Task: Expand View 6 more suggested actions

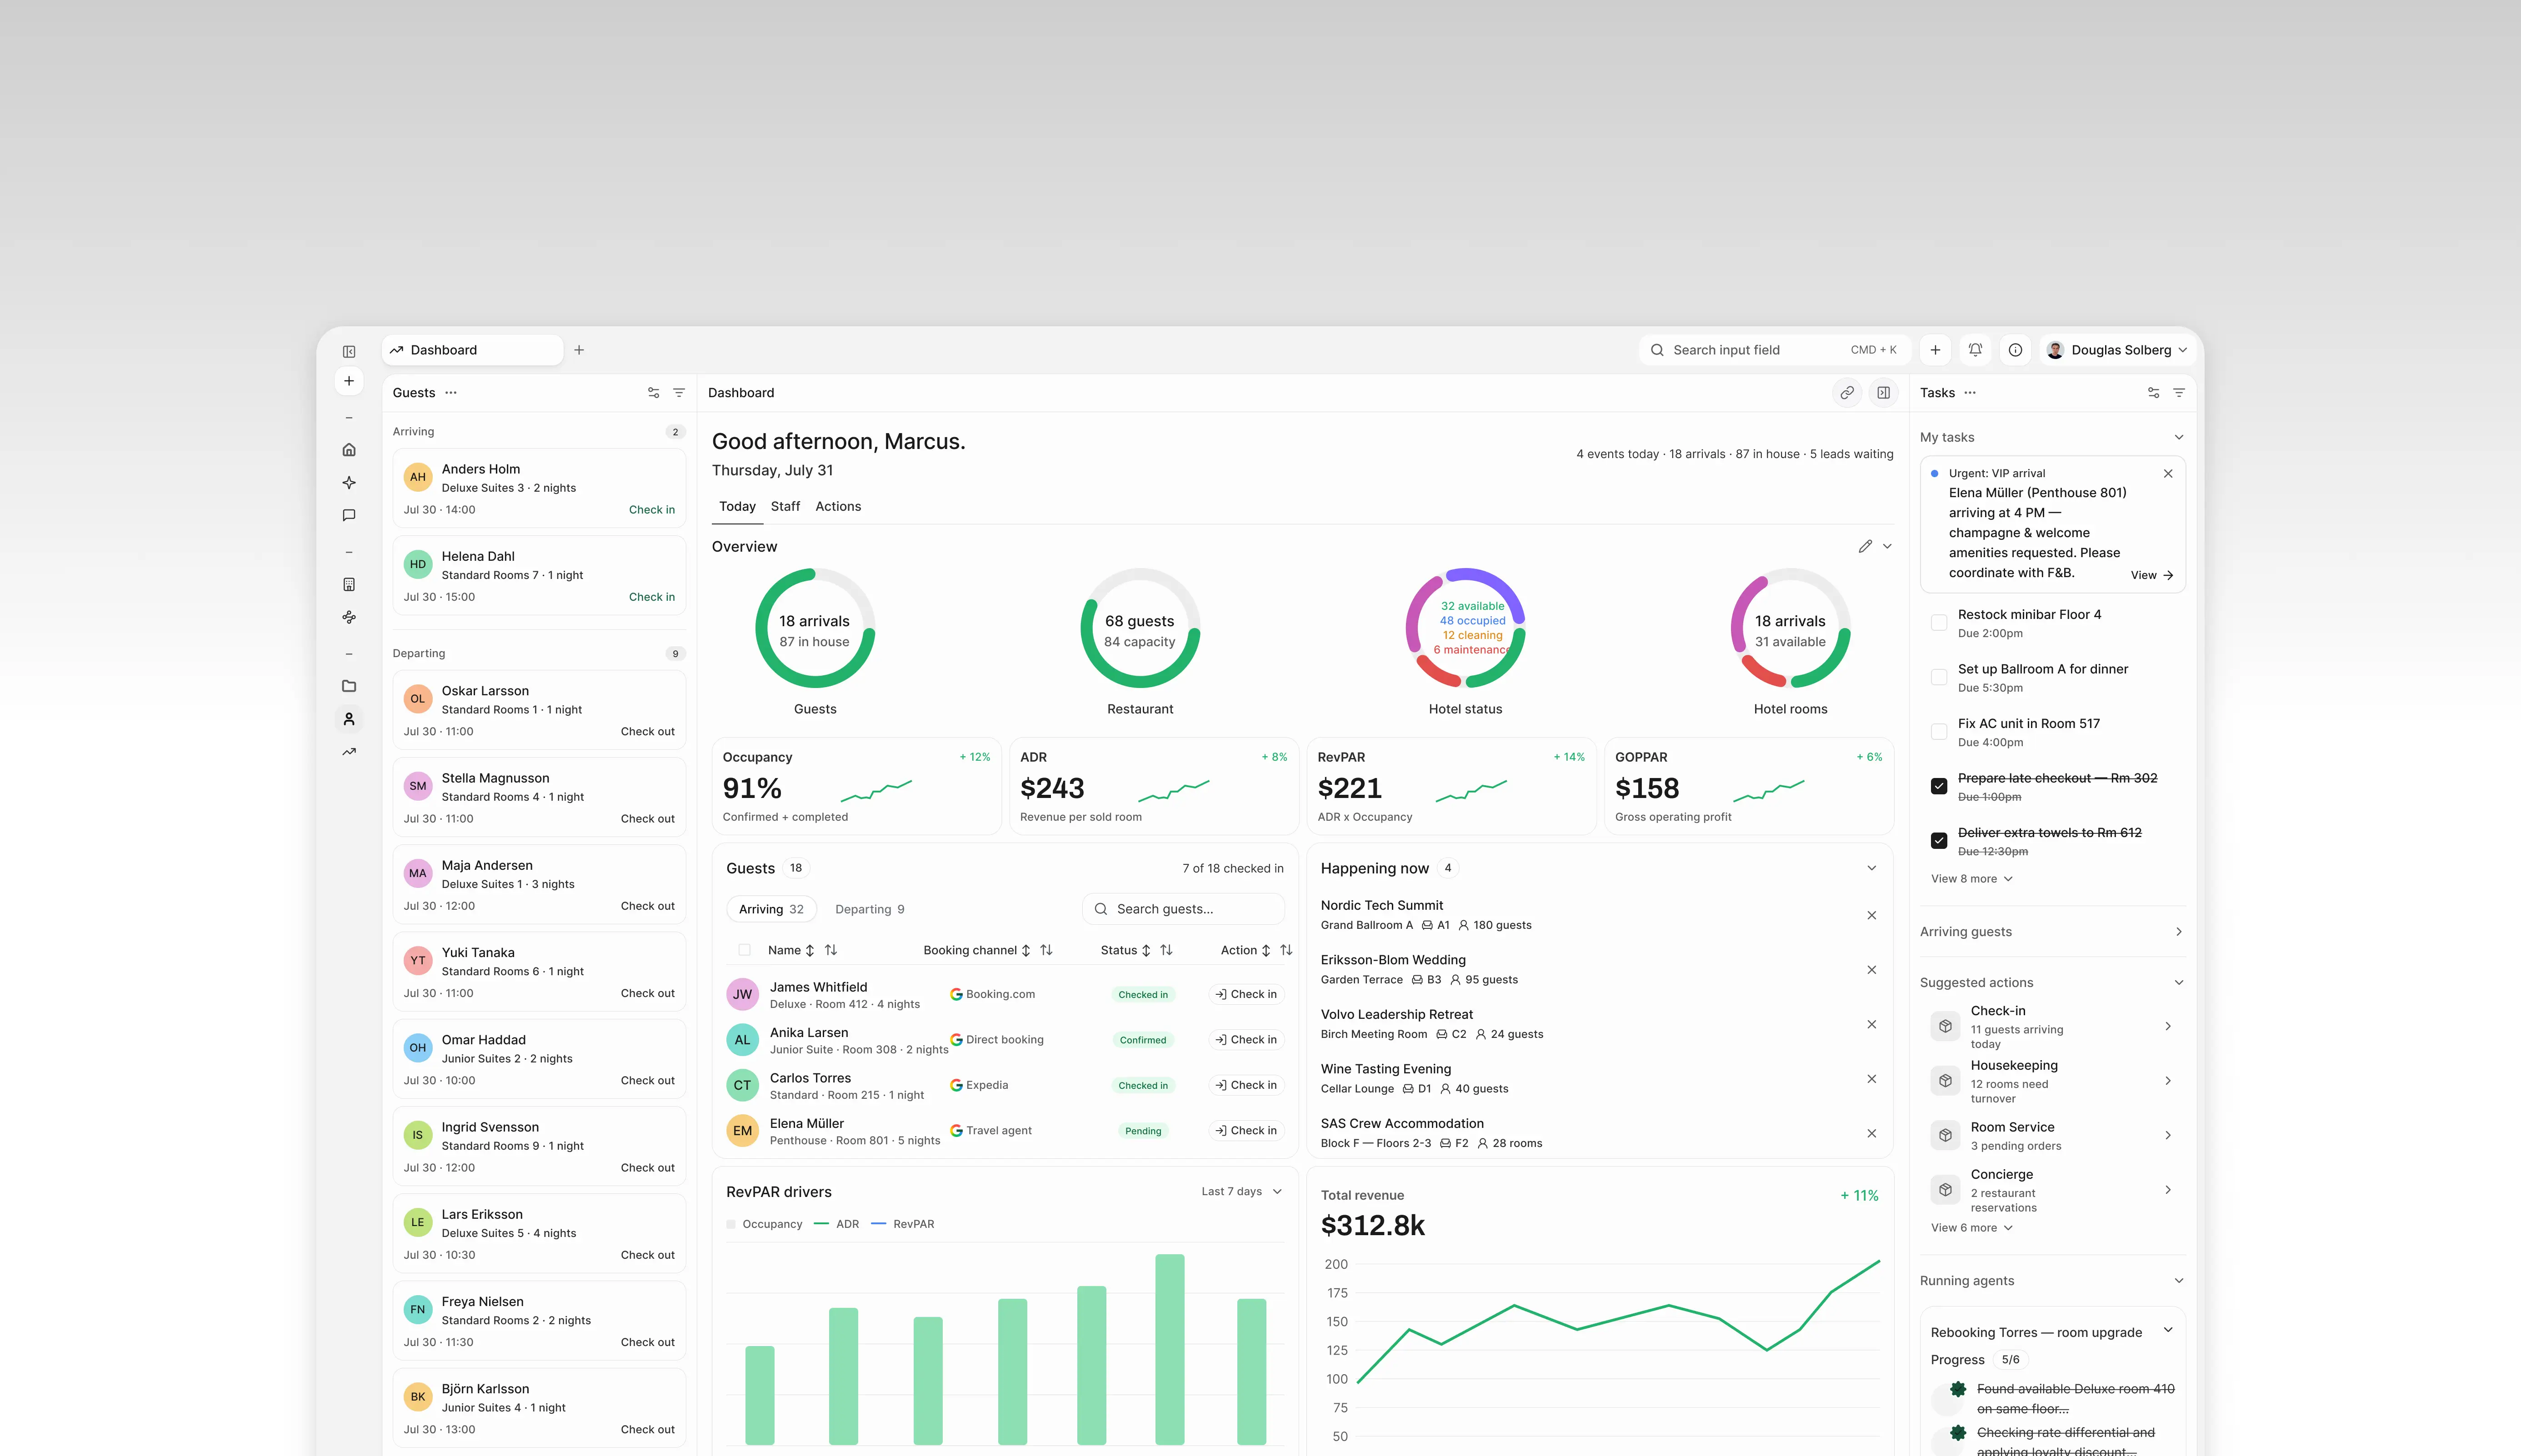Action: click(x=1971, y=1228)
